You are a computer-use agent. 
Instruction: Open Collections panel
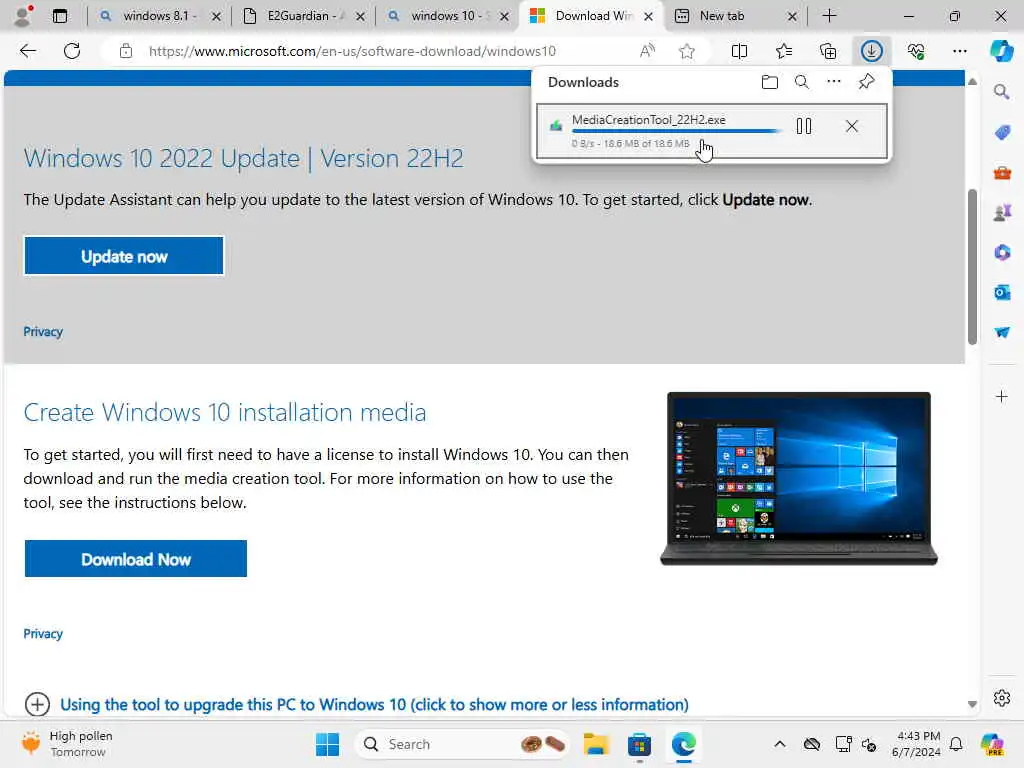pos(827,51)
